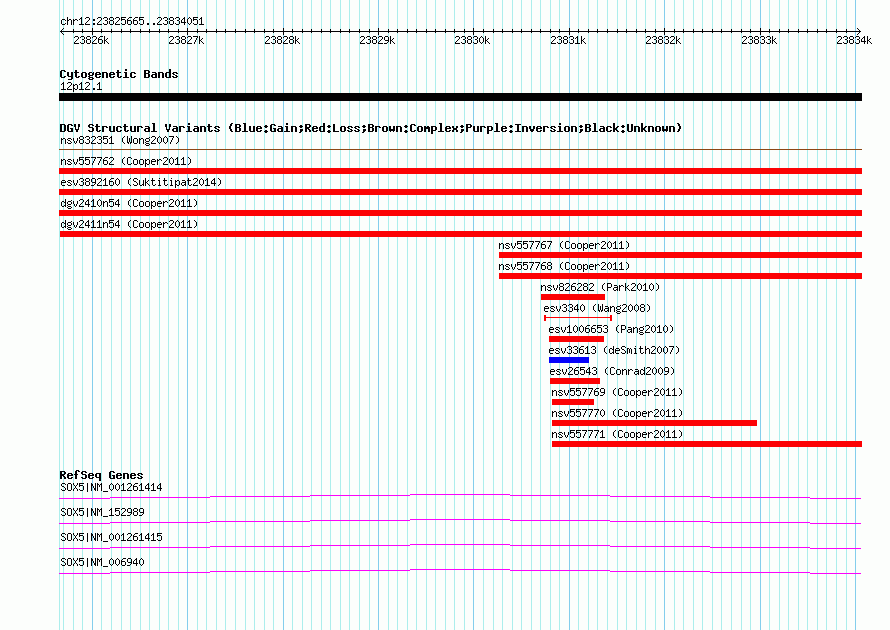
Task: Open the esv26543 (Conrad2009) variant label
Action: pos(612,371)
